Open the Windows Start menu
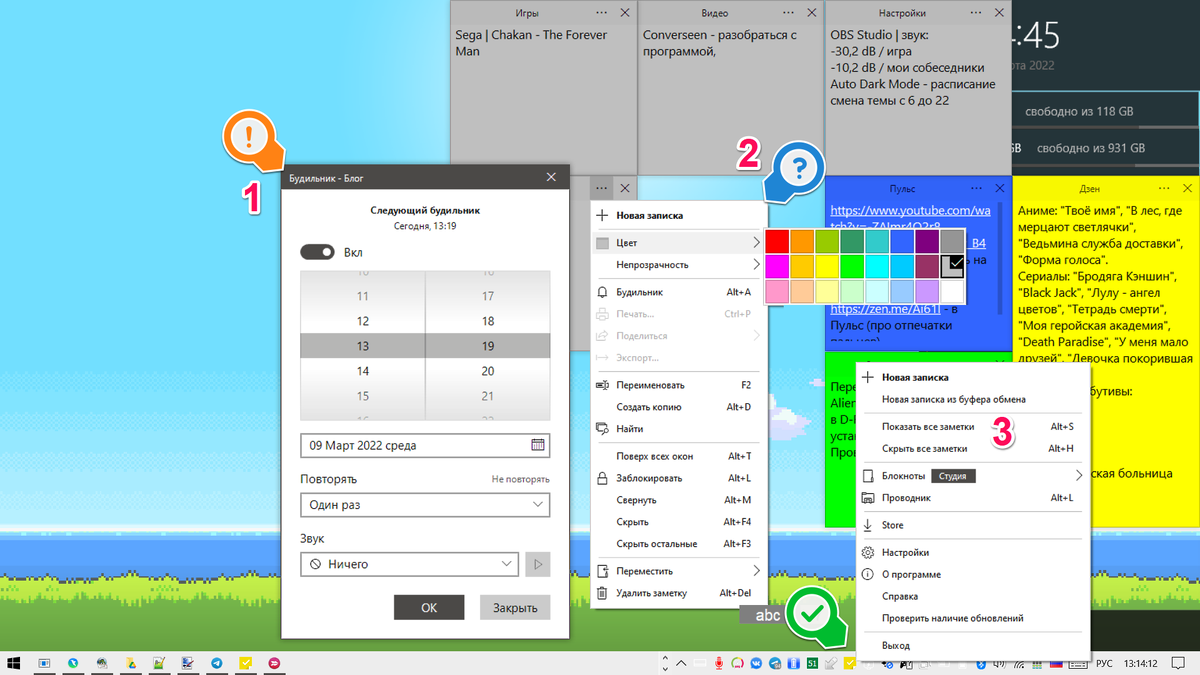Image resolution: width=1200 pixels, height=675 pixels. (x=15, y=663)
